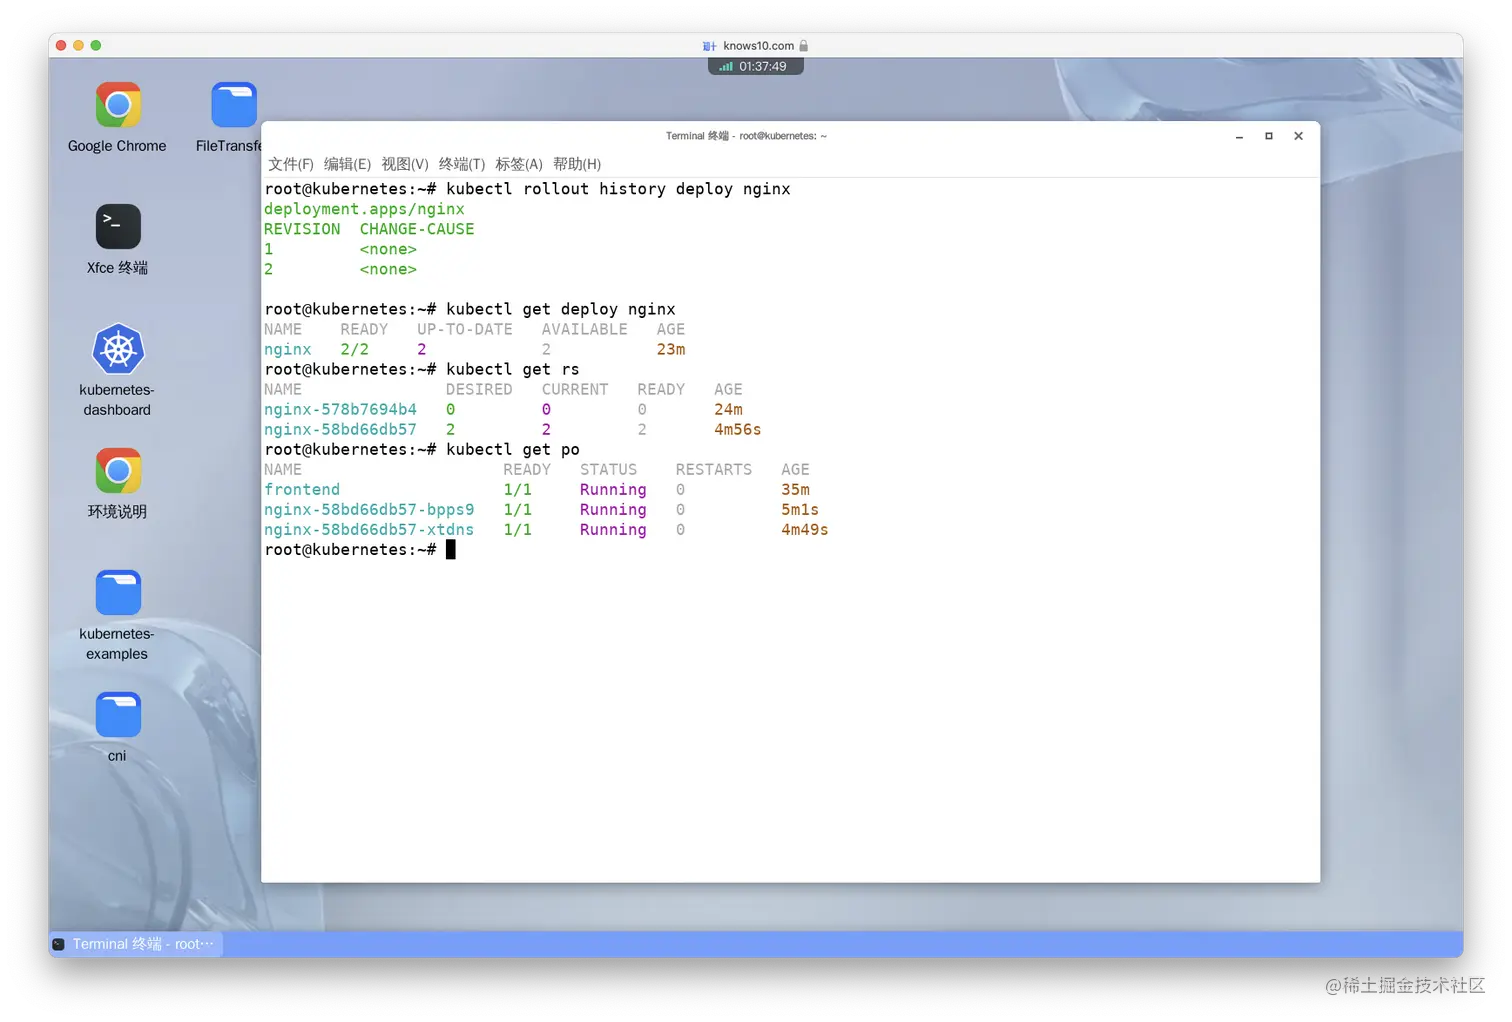Click the kubectl get rs command

(x=513, y=369)
